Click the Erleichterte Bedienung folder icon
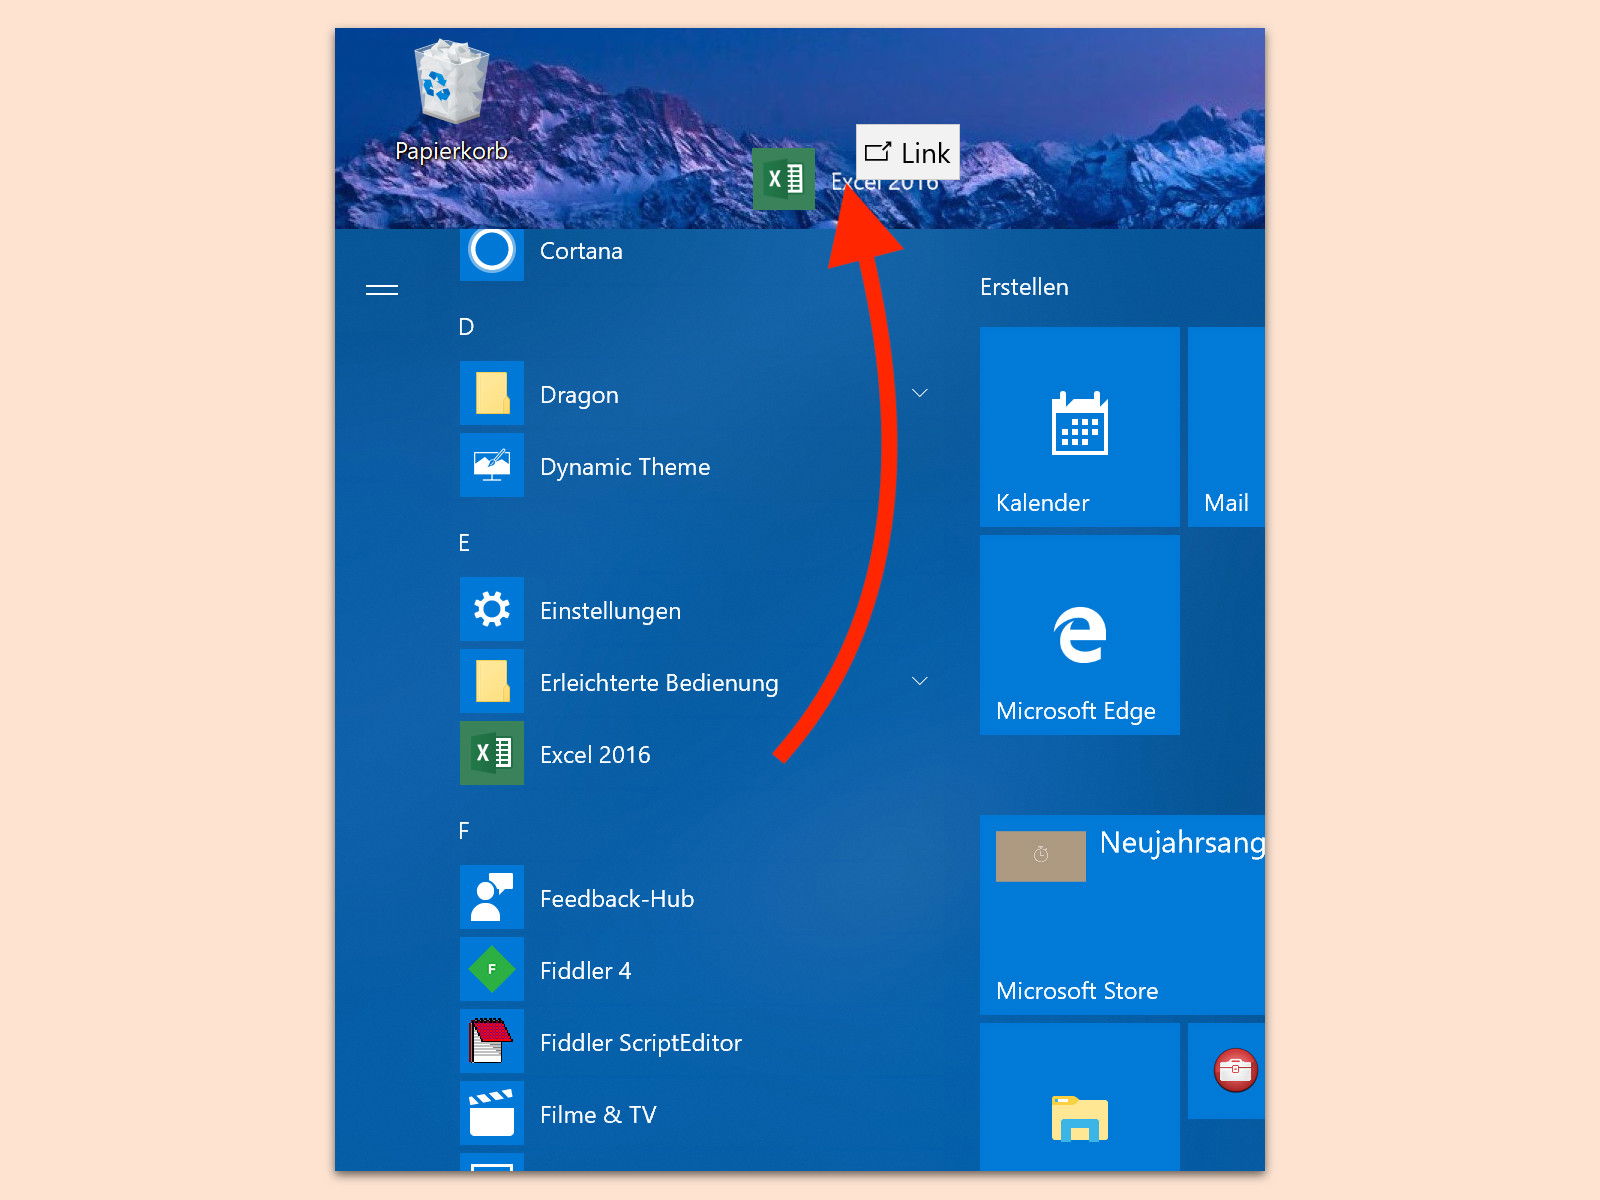 492,681
